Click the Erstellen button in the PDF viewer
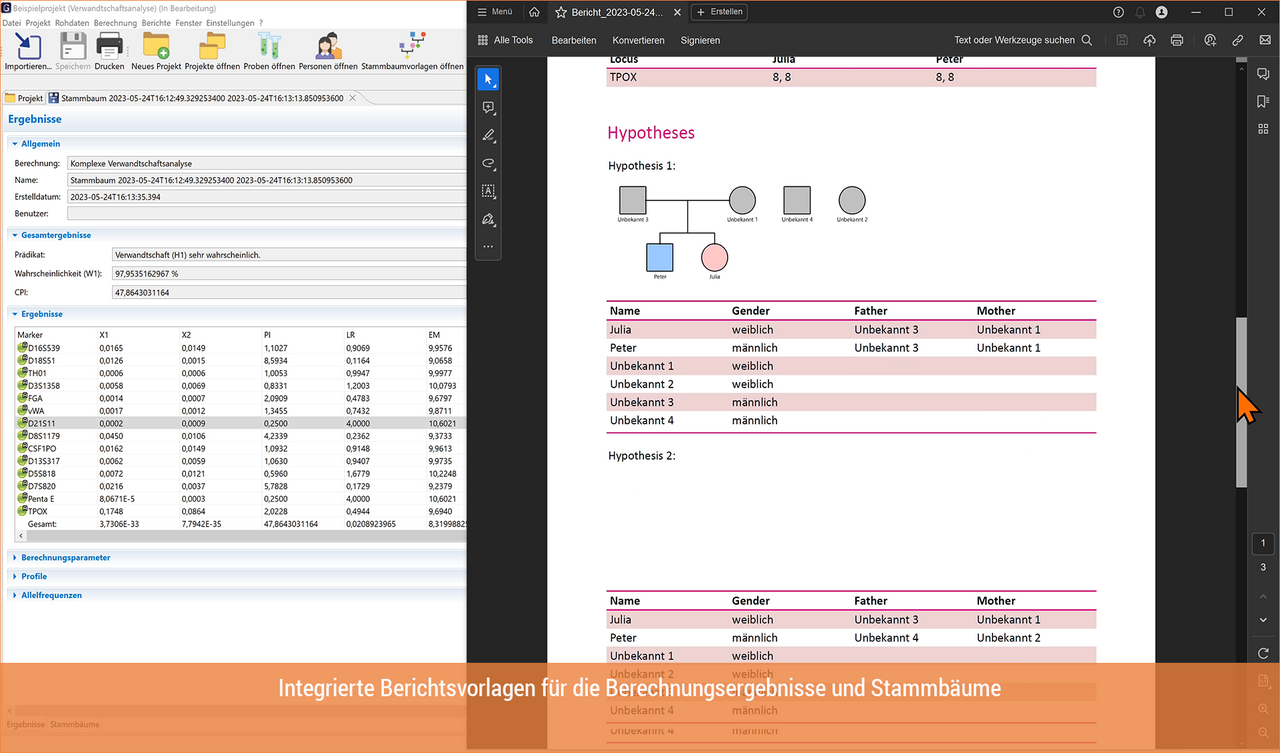The width and height of the screenshot is (1280, 753). click(x=720, y=12)
